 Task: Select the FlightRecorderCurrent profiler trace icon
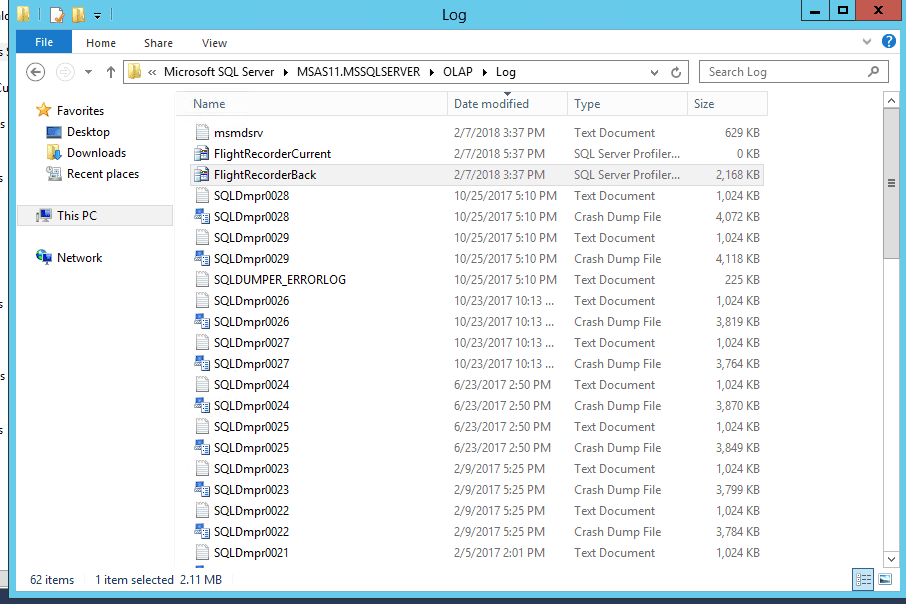click(x=202, y=153)
